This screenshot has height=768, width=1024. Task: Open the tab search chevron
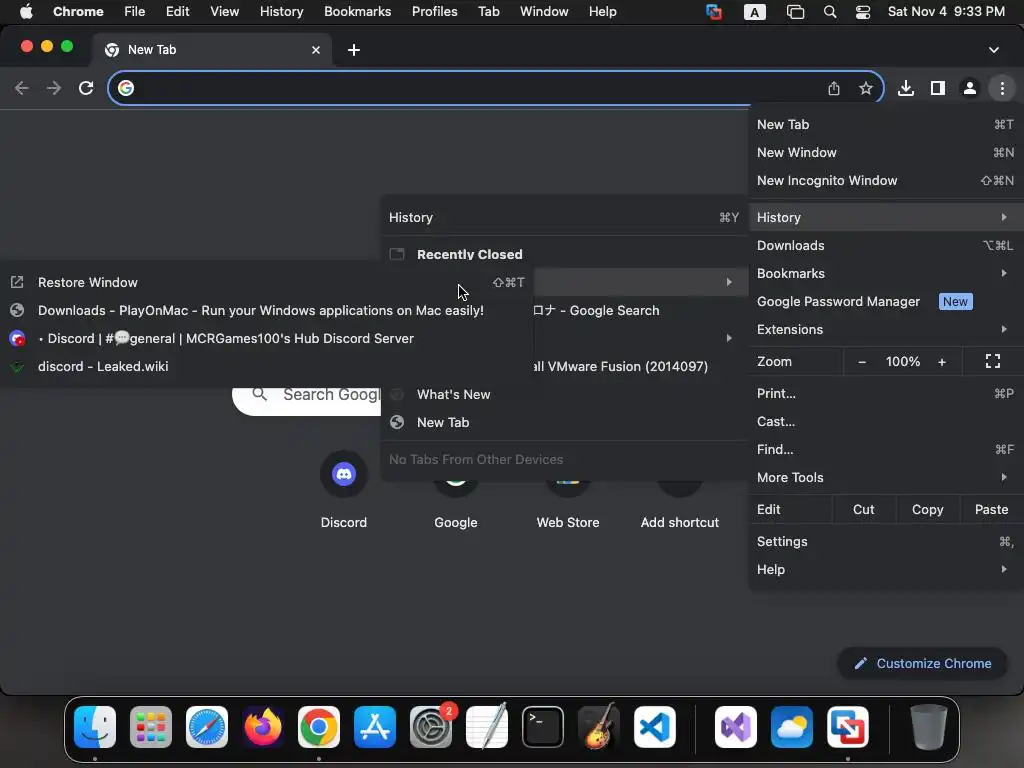coord(993,50)
